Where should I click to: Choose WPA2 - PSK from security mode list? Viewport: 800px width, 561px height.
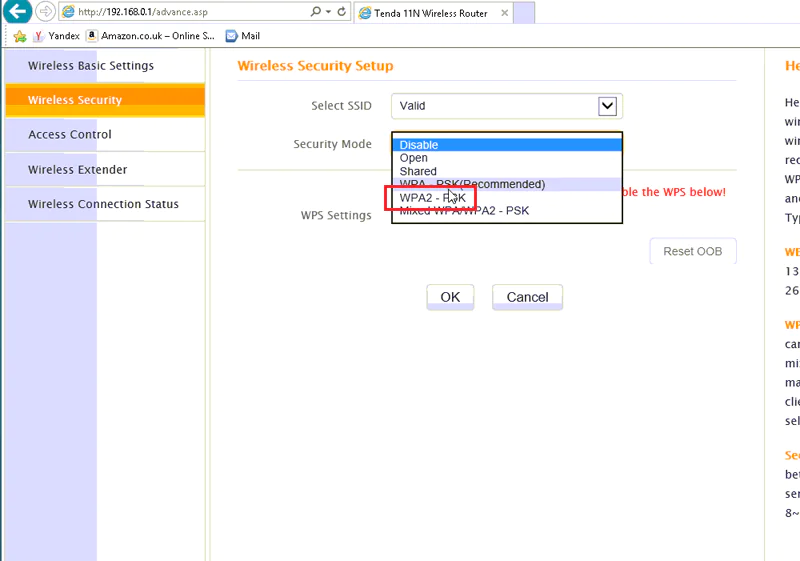432,198
